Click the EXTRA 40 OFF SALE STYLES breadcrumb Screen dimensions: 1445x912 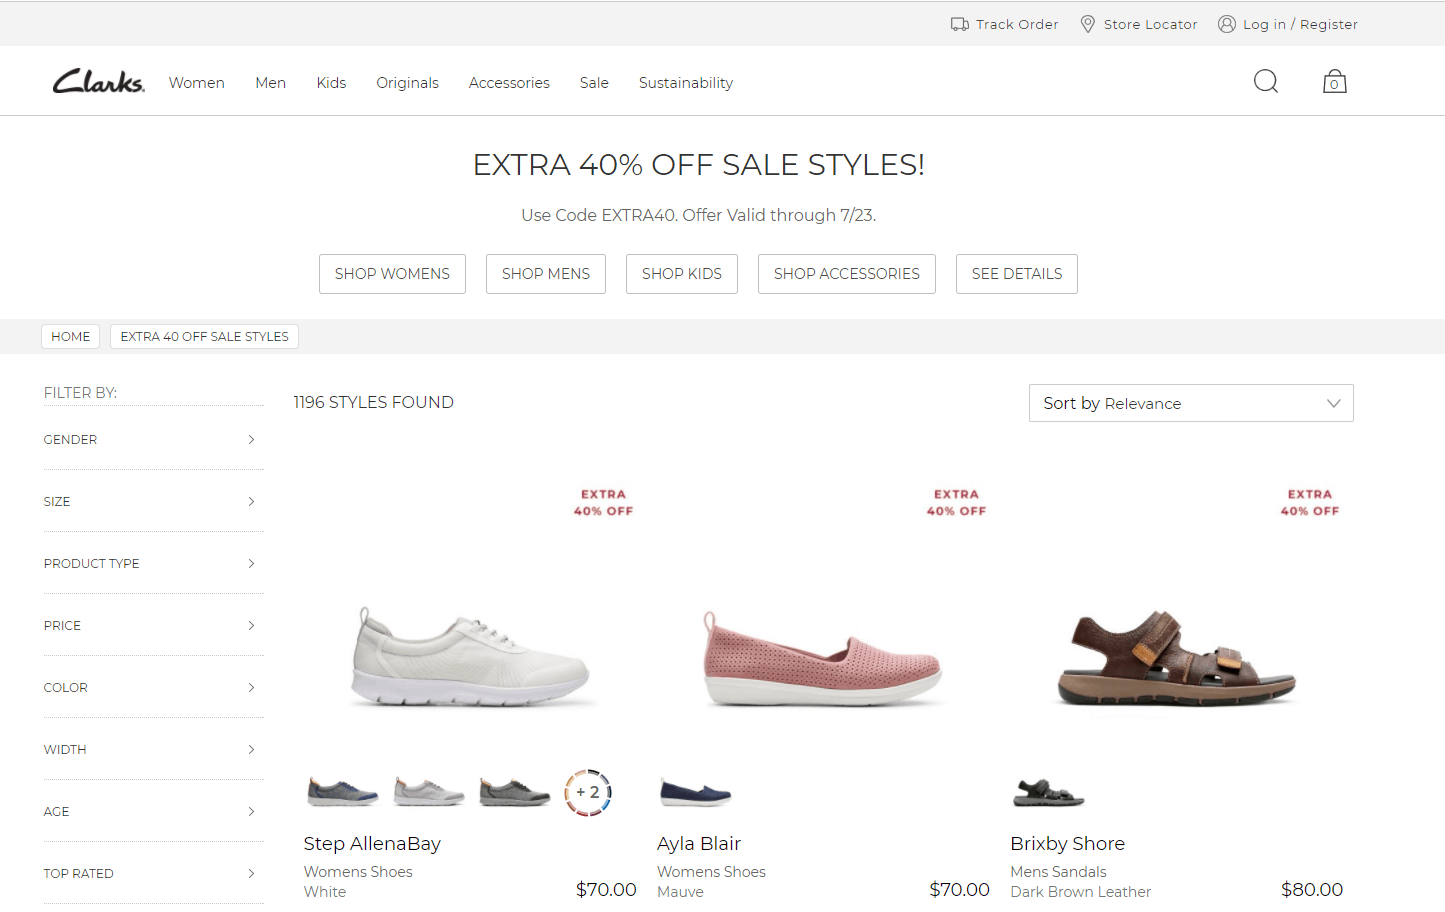(205, 337)
